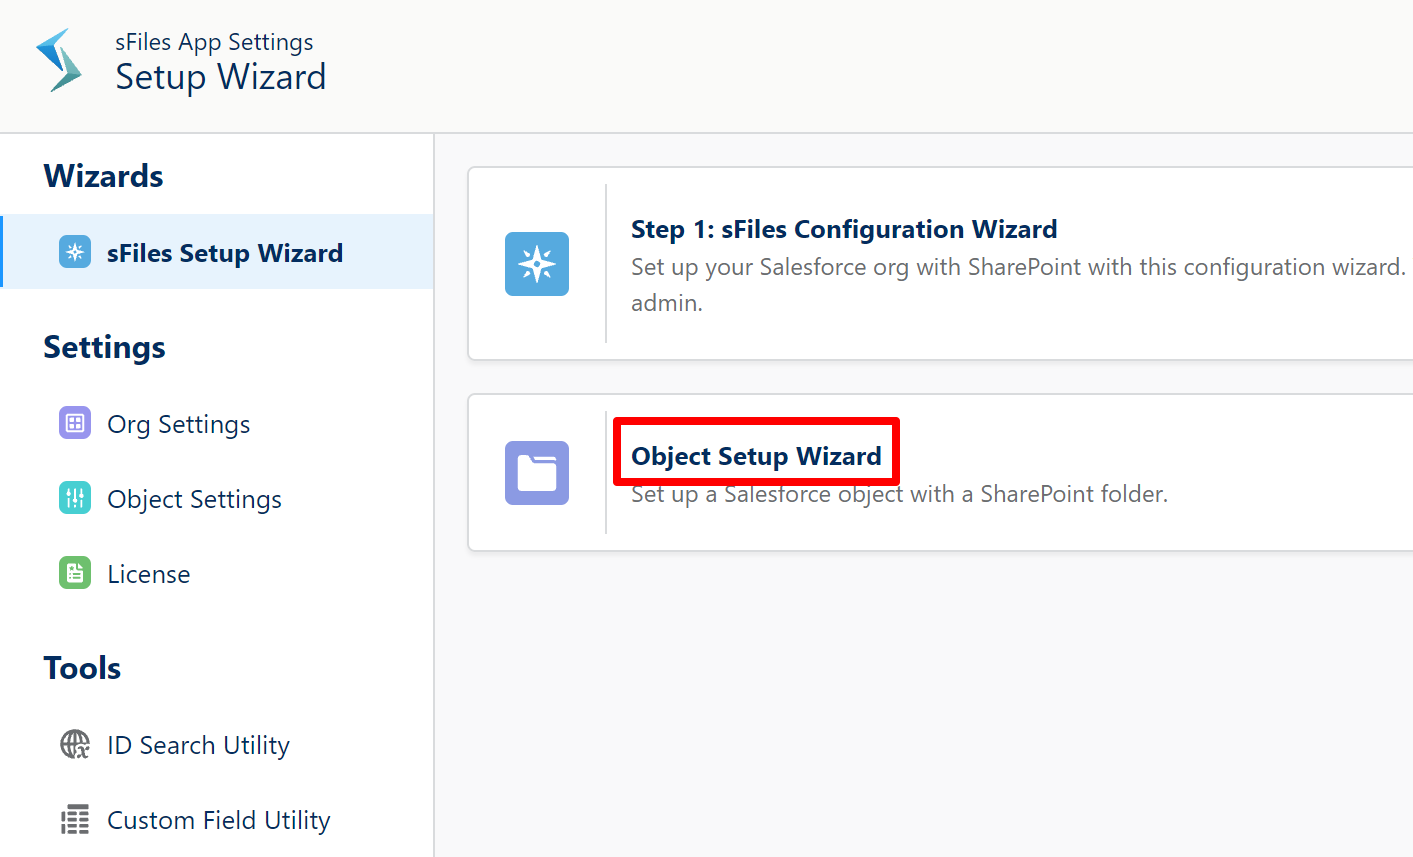Open ID Search Utility tool

pos(199,745)
